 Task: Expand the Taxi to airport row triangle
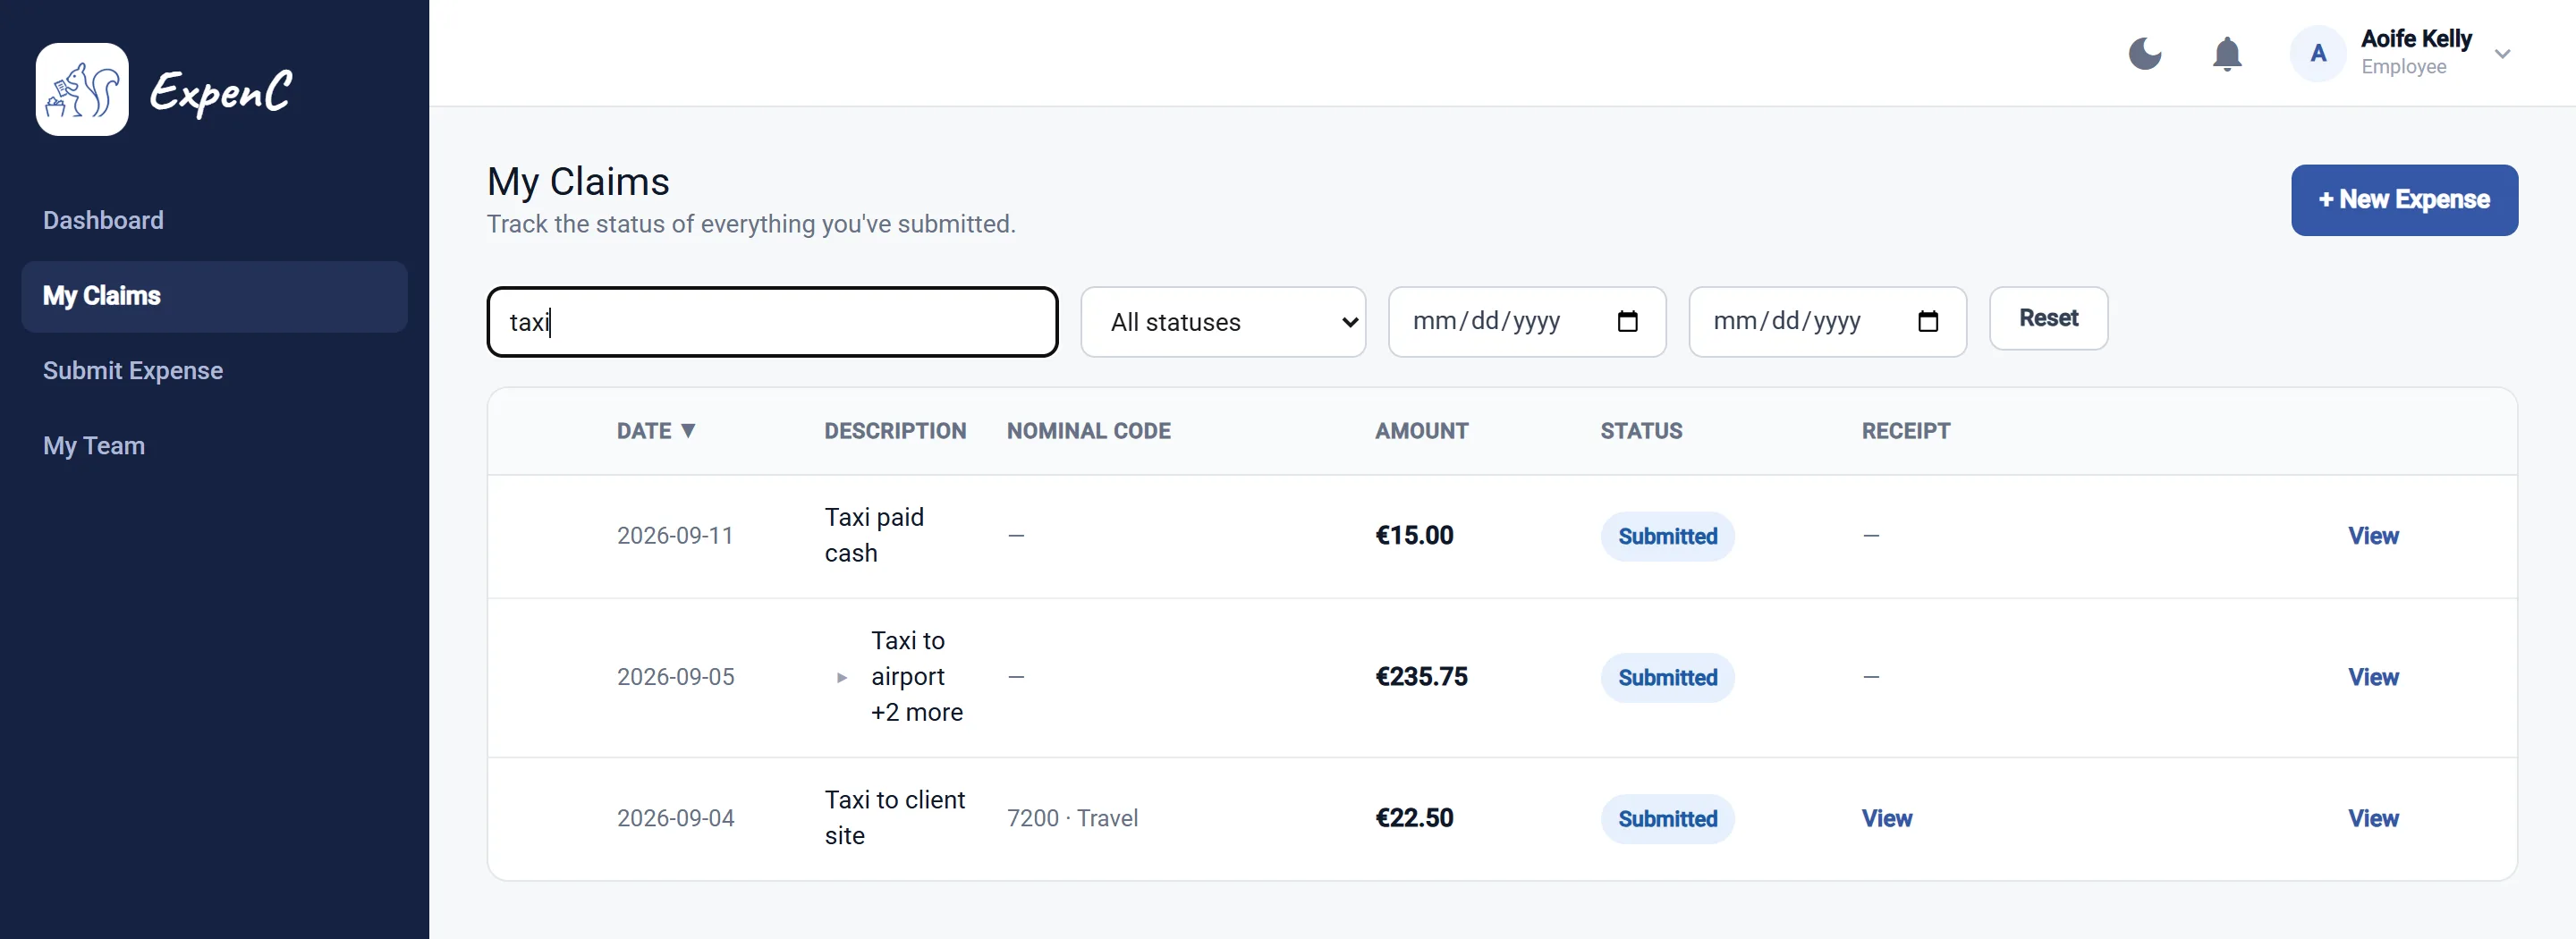click(842, 678)
